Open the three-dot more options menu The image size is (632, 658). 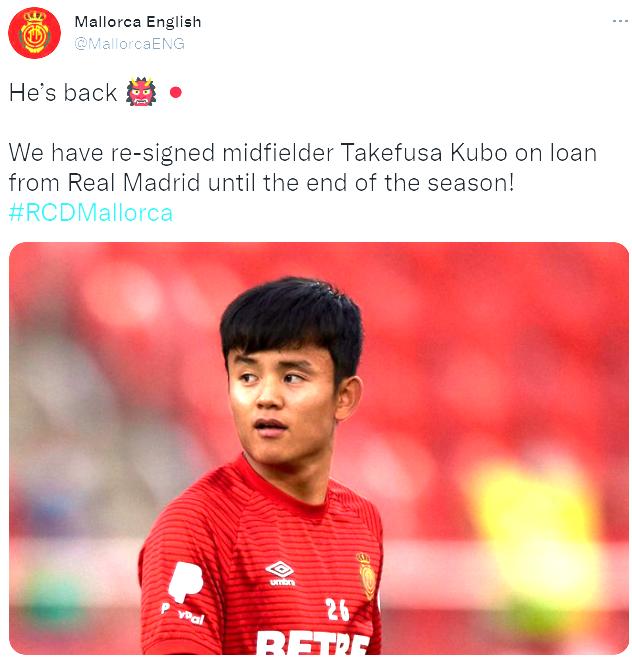tap(620, 21)
